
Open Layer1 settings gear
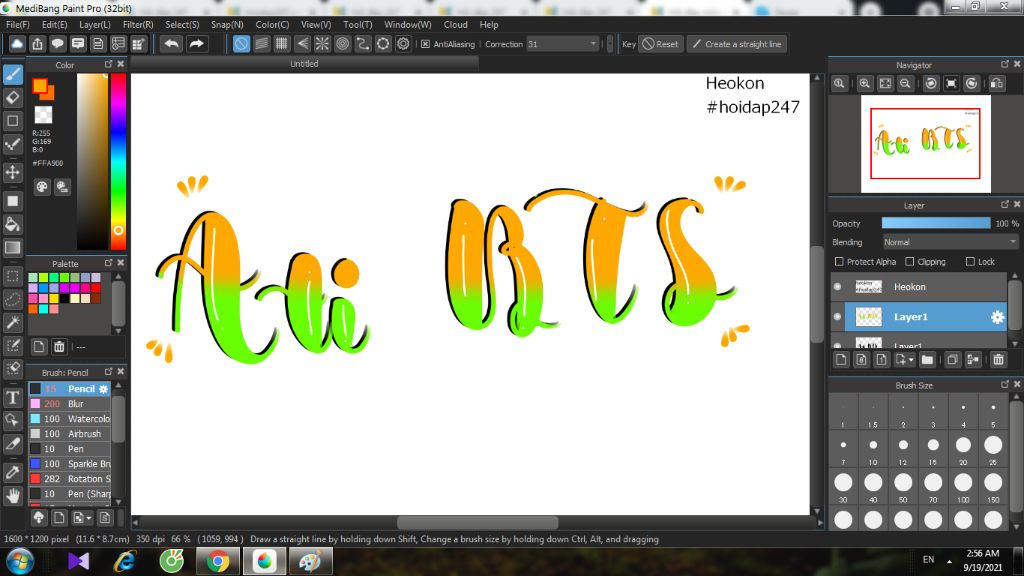coord(997,317)
